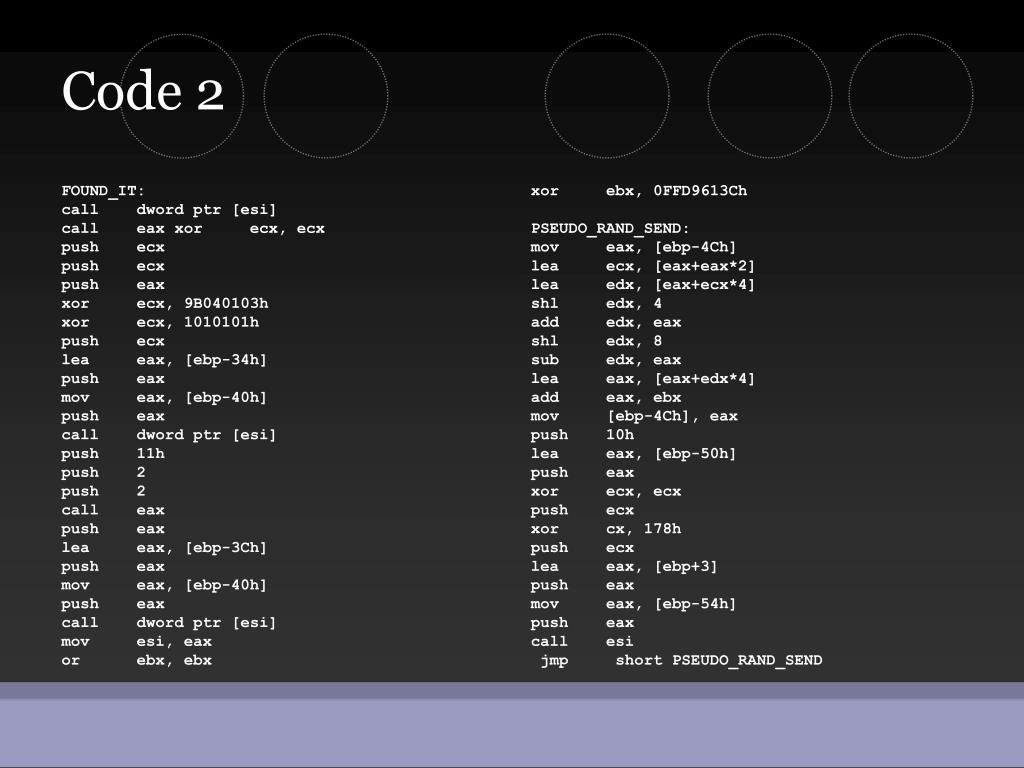
Task: Click the line "xor ecx, 1010101h"
Action: click(x=160, y=322)
